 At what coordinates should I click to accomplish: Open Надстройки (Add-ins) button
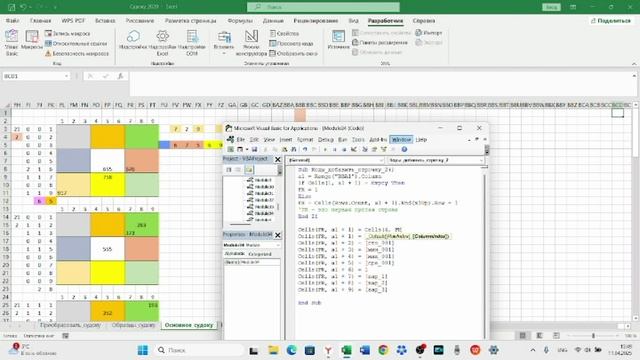[x=133, y=40]
